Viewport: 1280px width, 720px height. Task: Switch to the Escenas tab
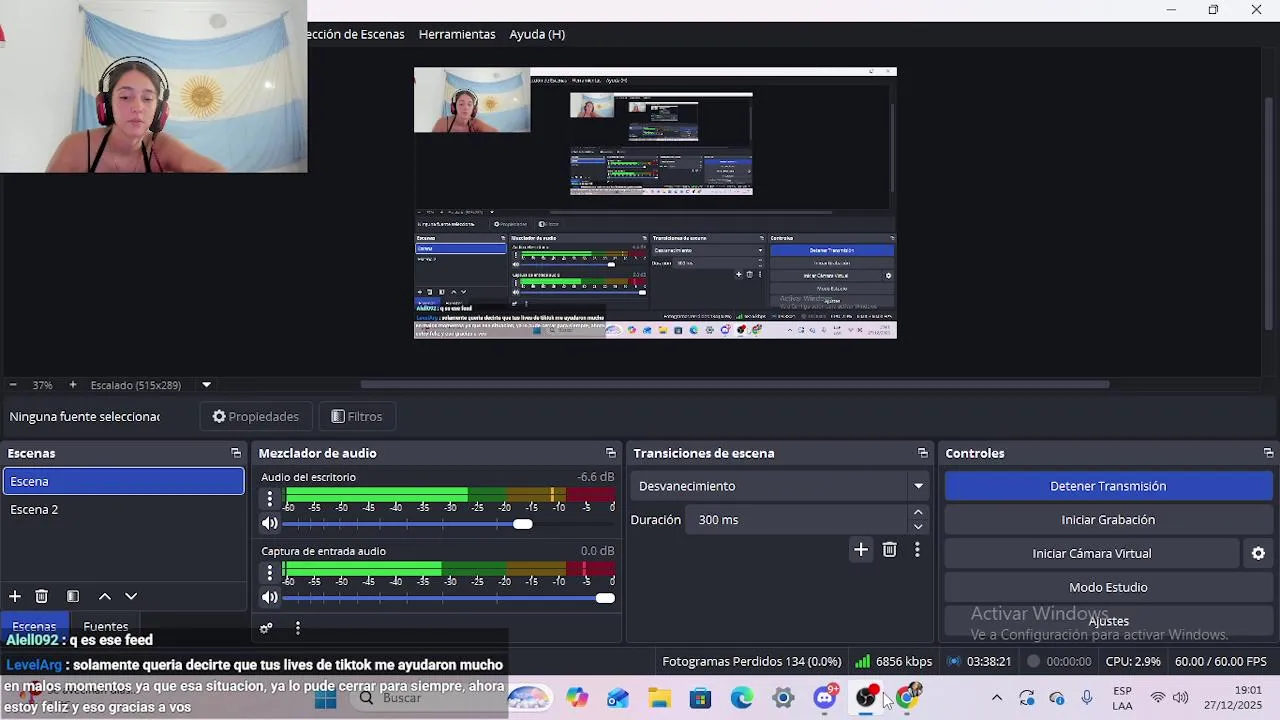point(34,626)
